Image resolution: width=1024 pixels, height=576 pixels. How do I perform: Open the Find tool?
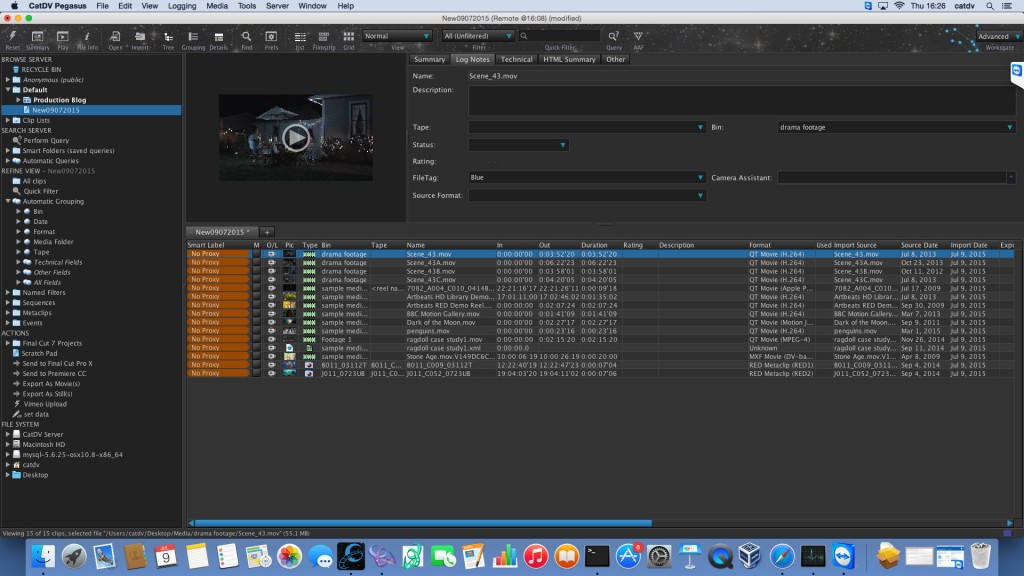point(247,37)
